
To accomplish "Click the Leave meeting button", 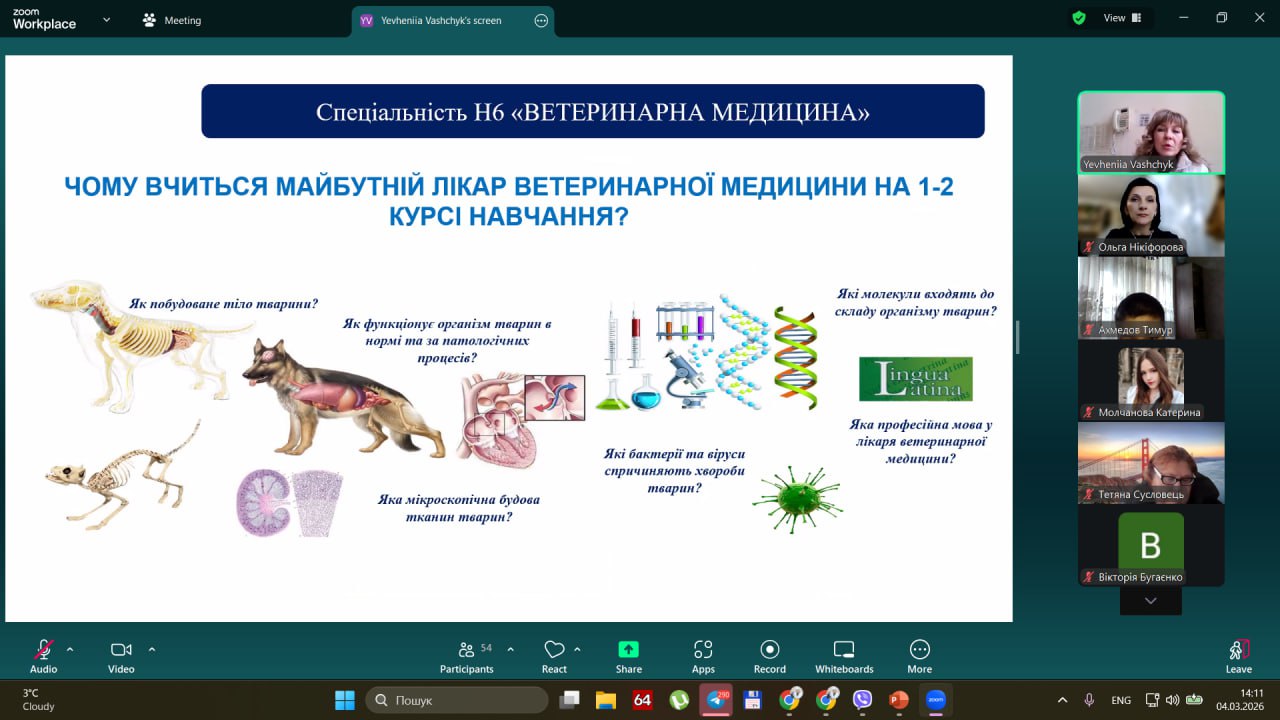I will point(1238,655).
